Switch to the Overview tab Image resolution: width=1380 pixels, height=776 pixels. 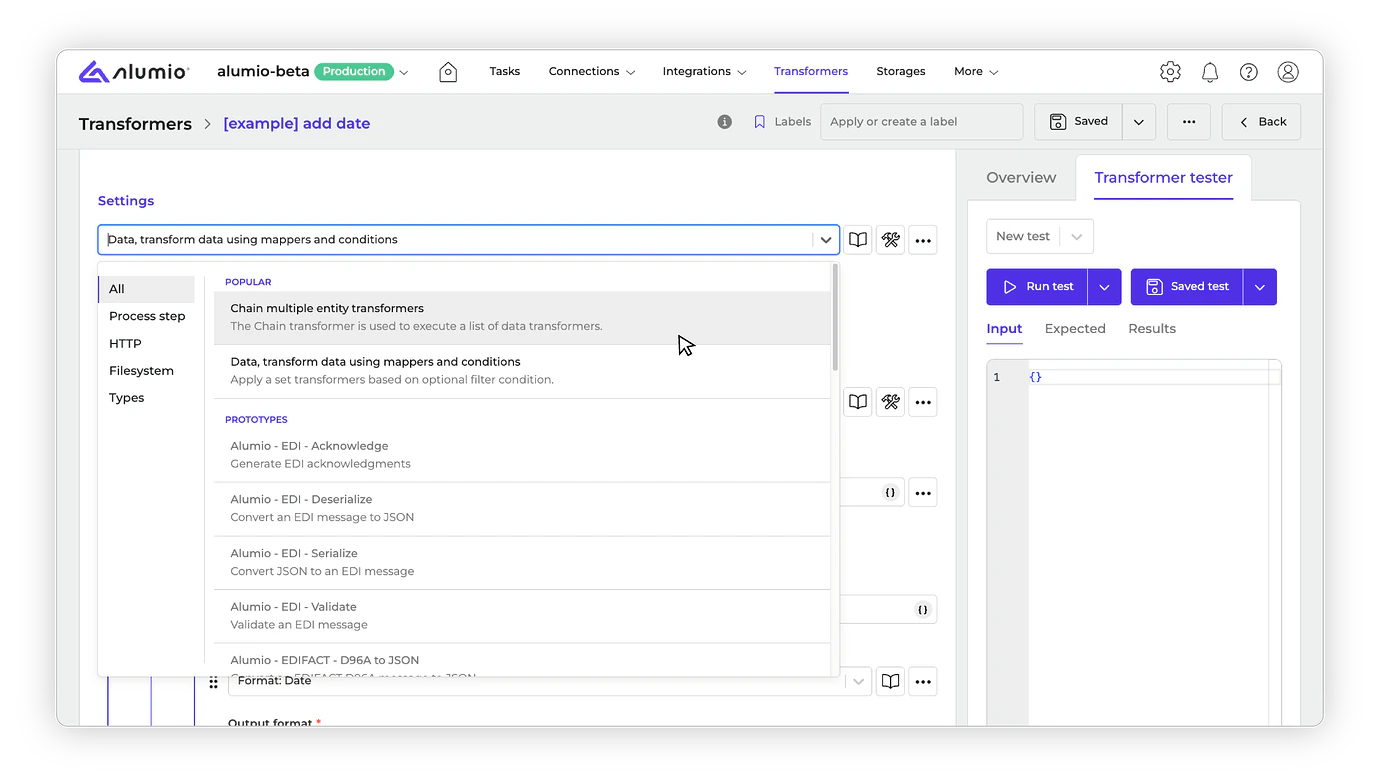tap(1021, 178)
